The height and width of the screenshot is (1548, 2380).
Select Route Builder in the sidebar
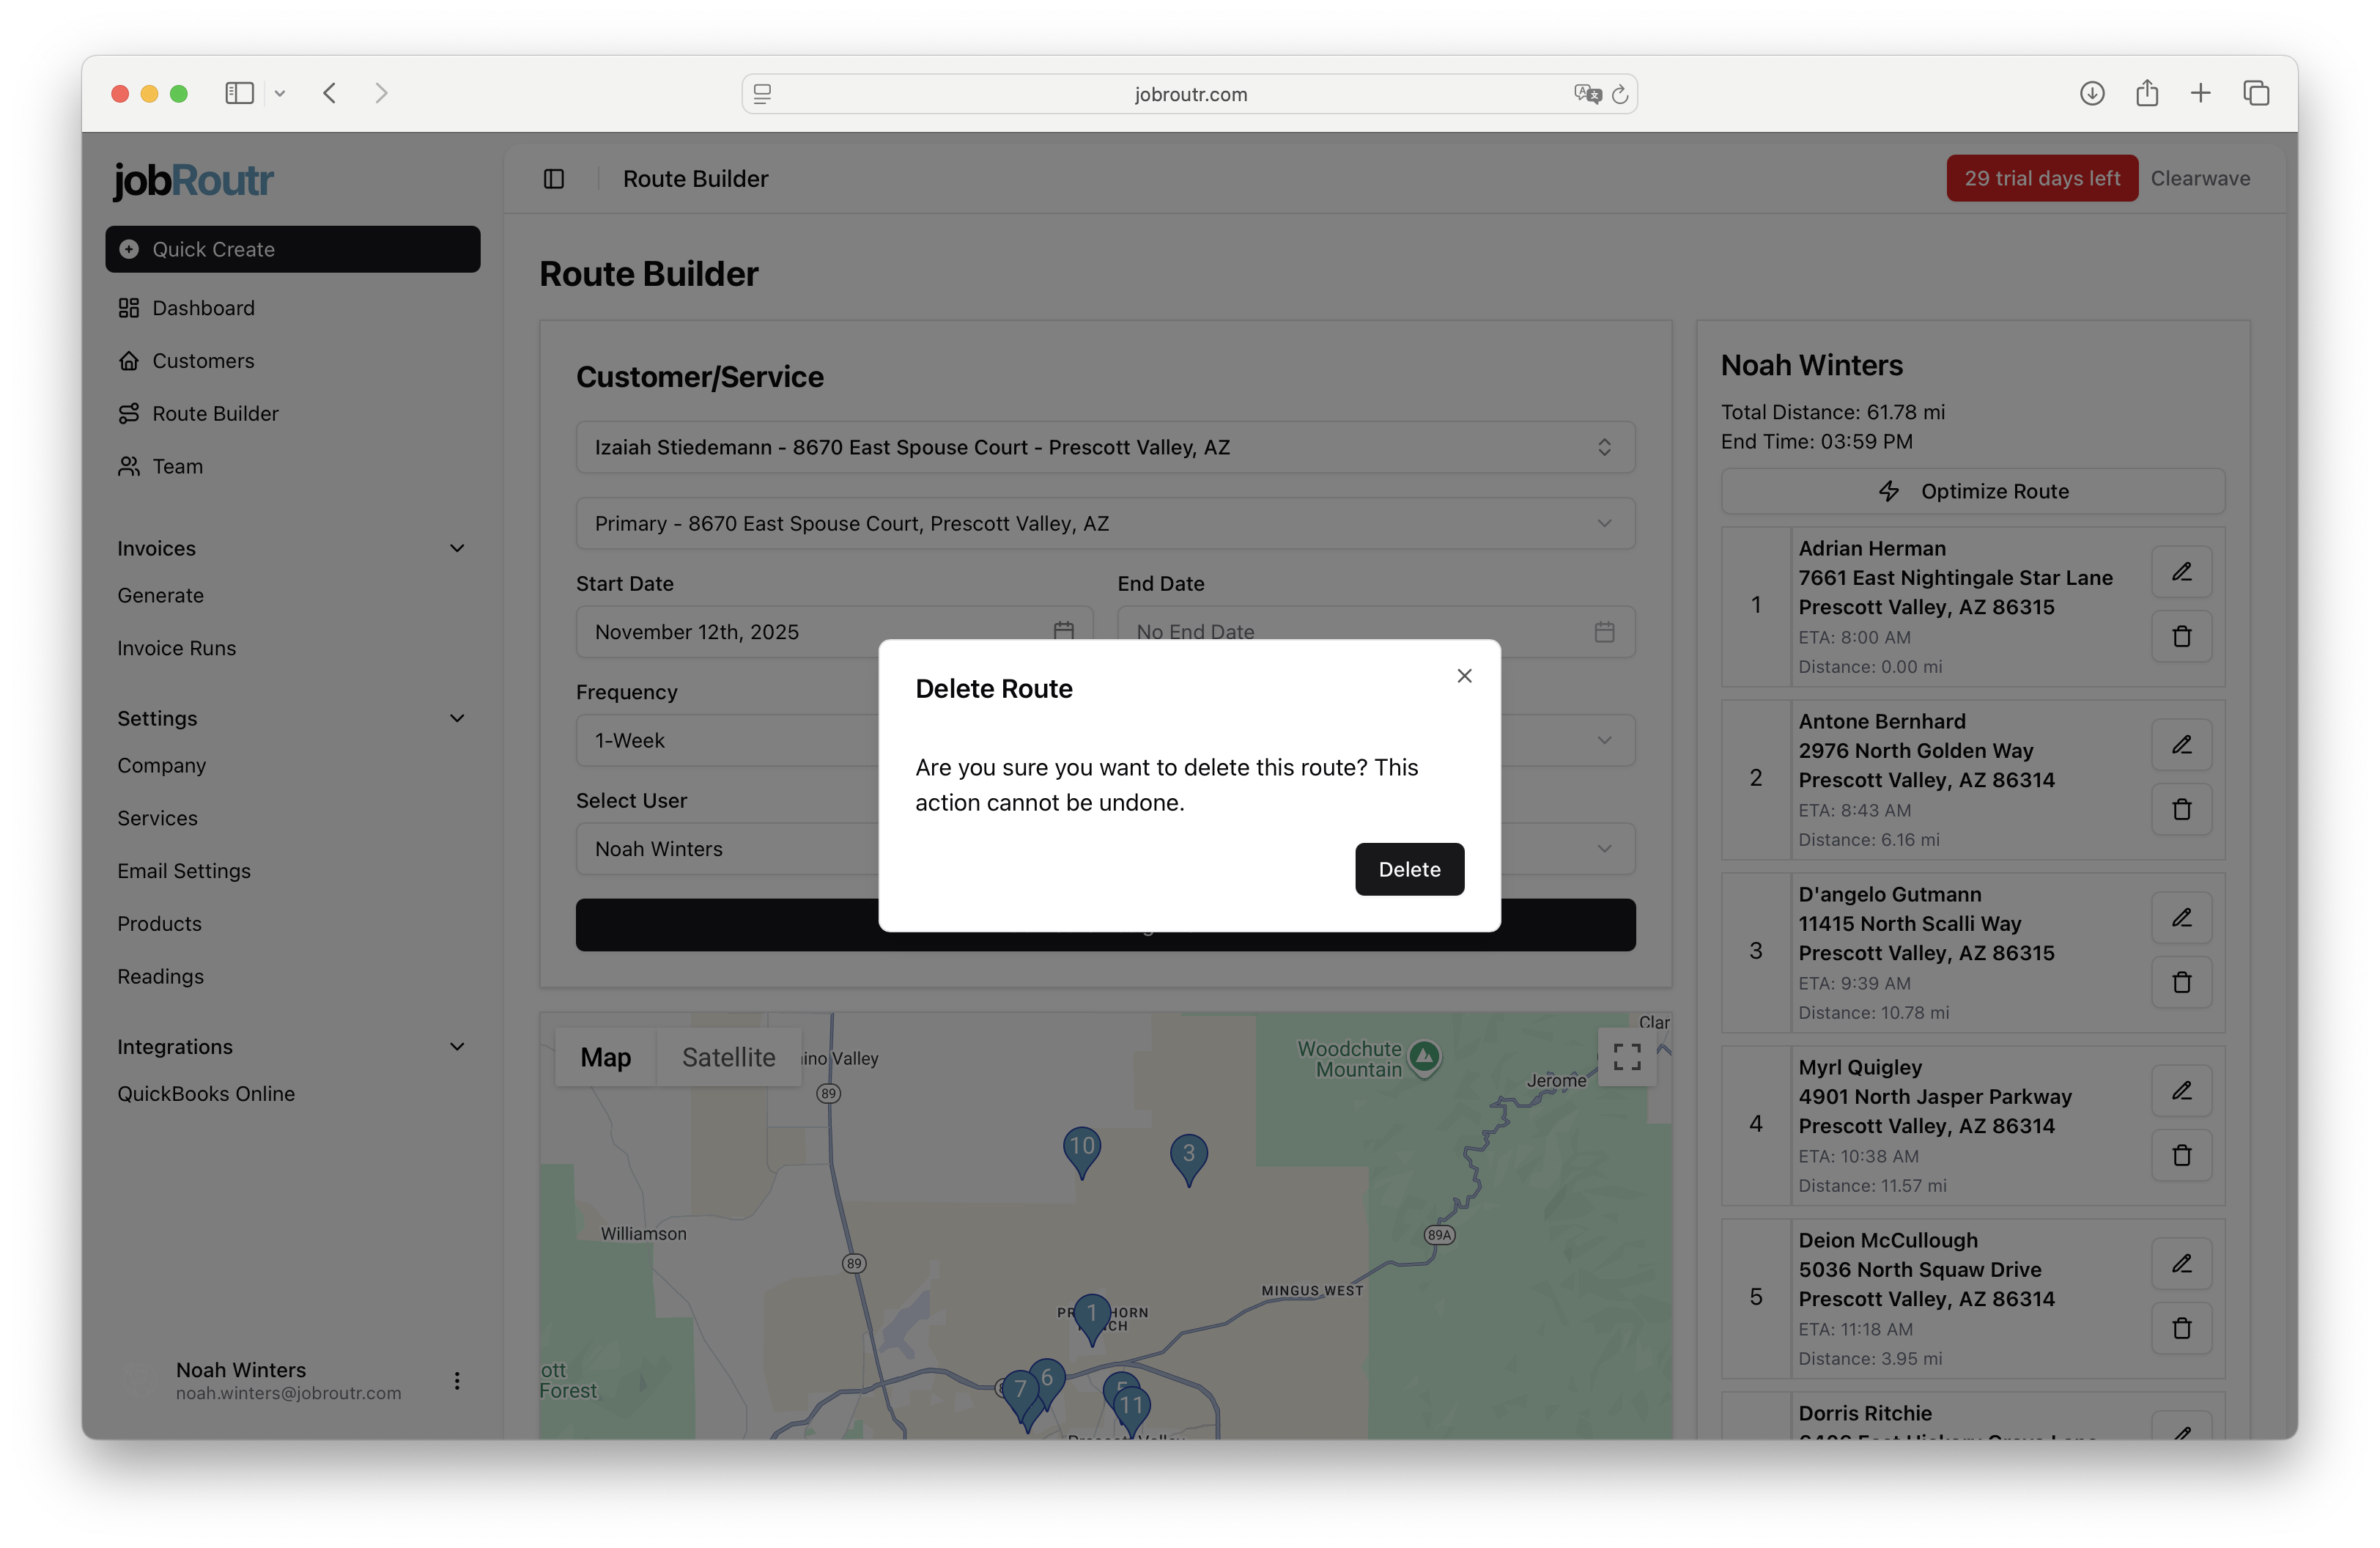[215, 413]
